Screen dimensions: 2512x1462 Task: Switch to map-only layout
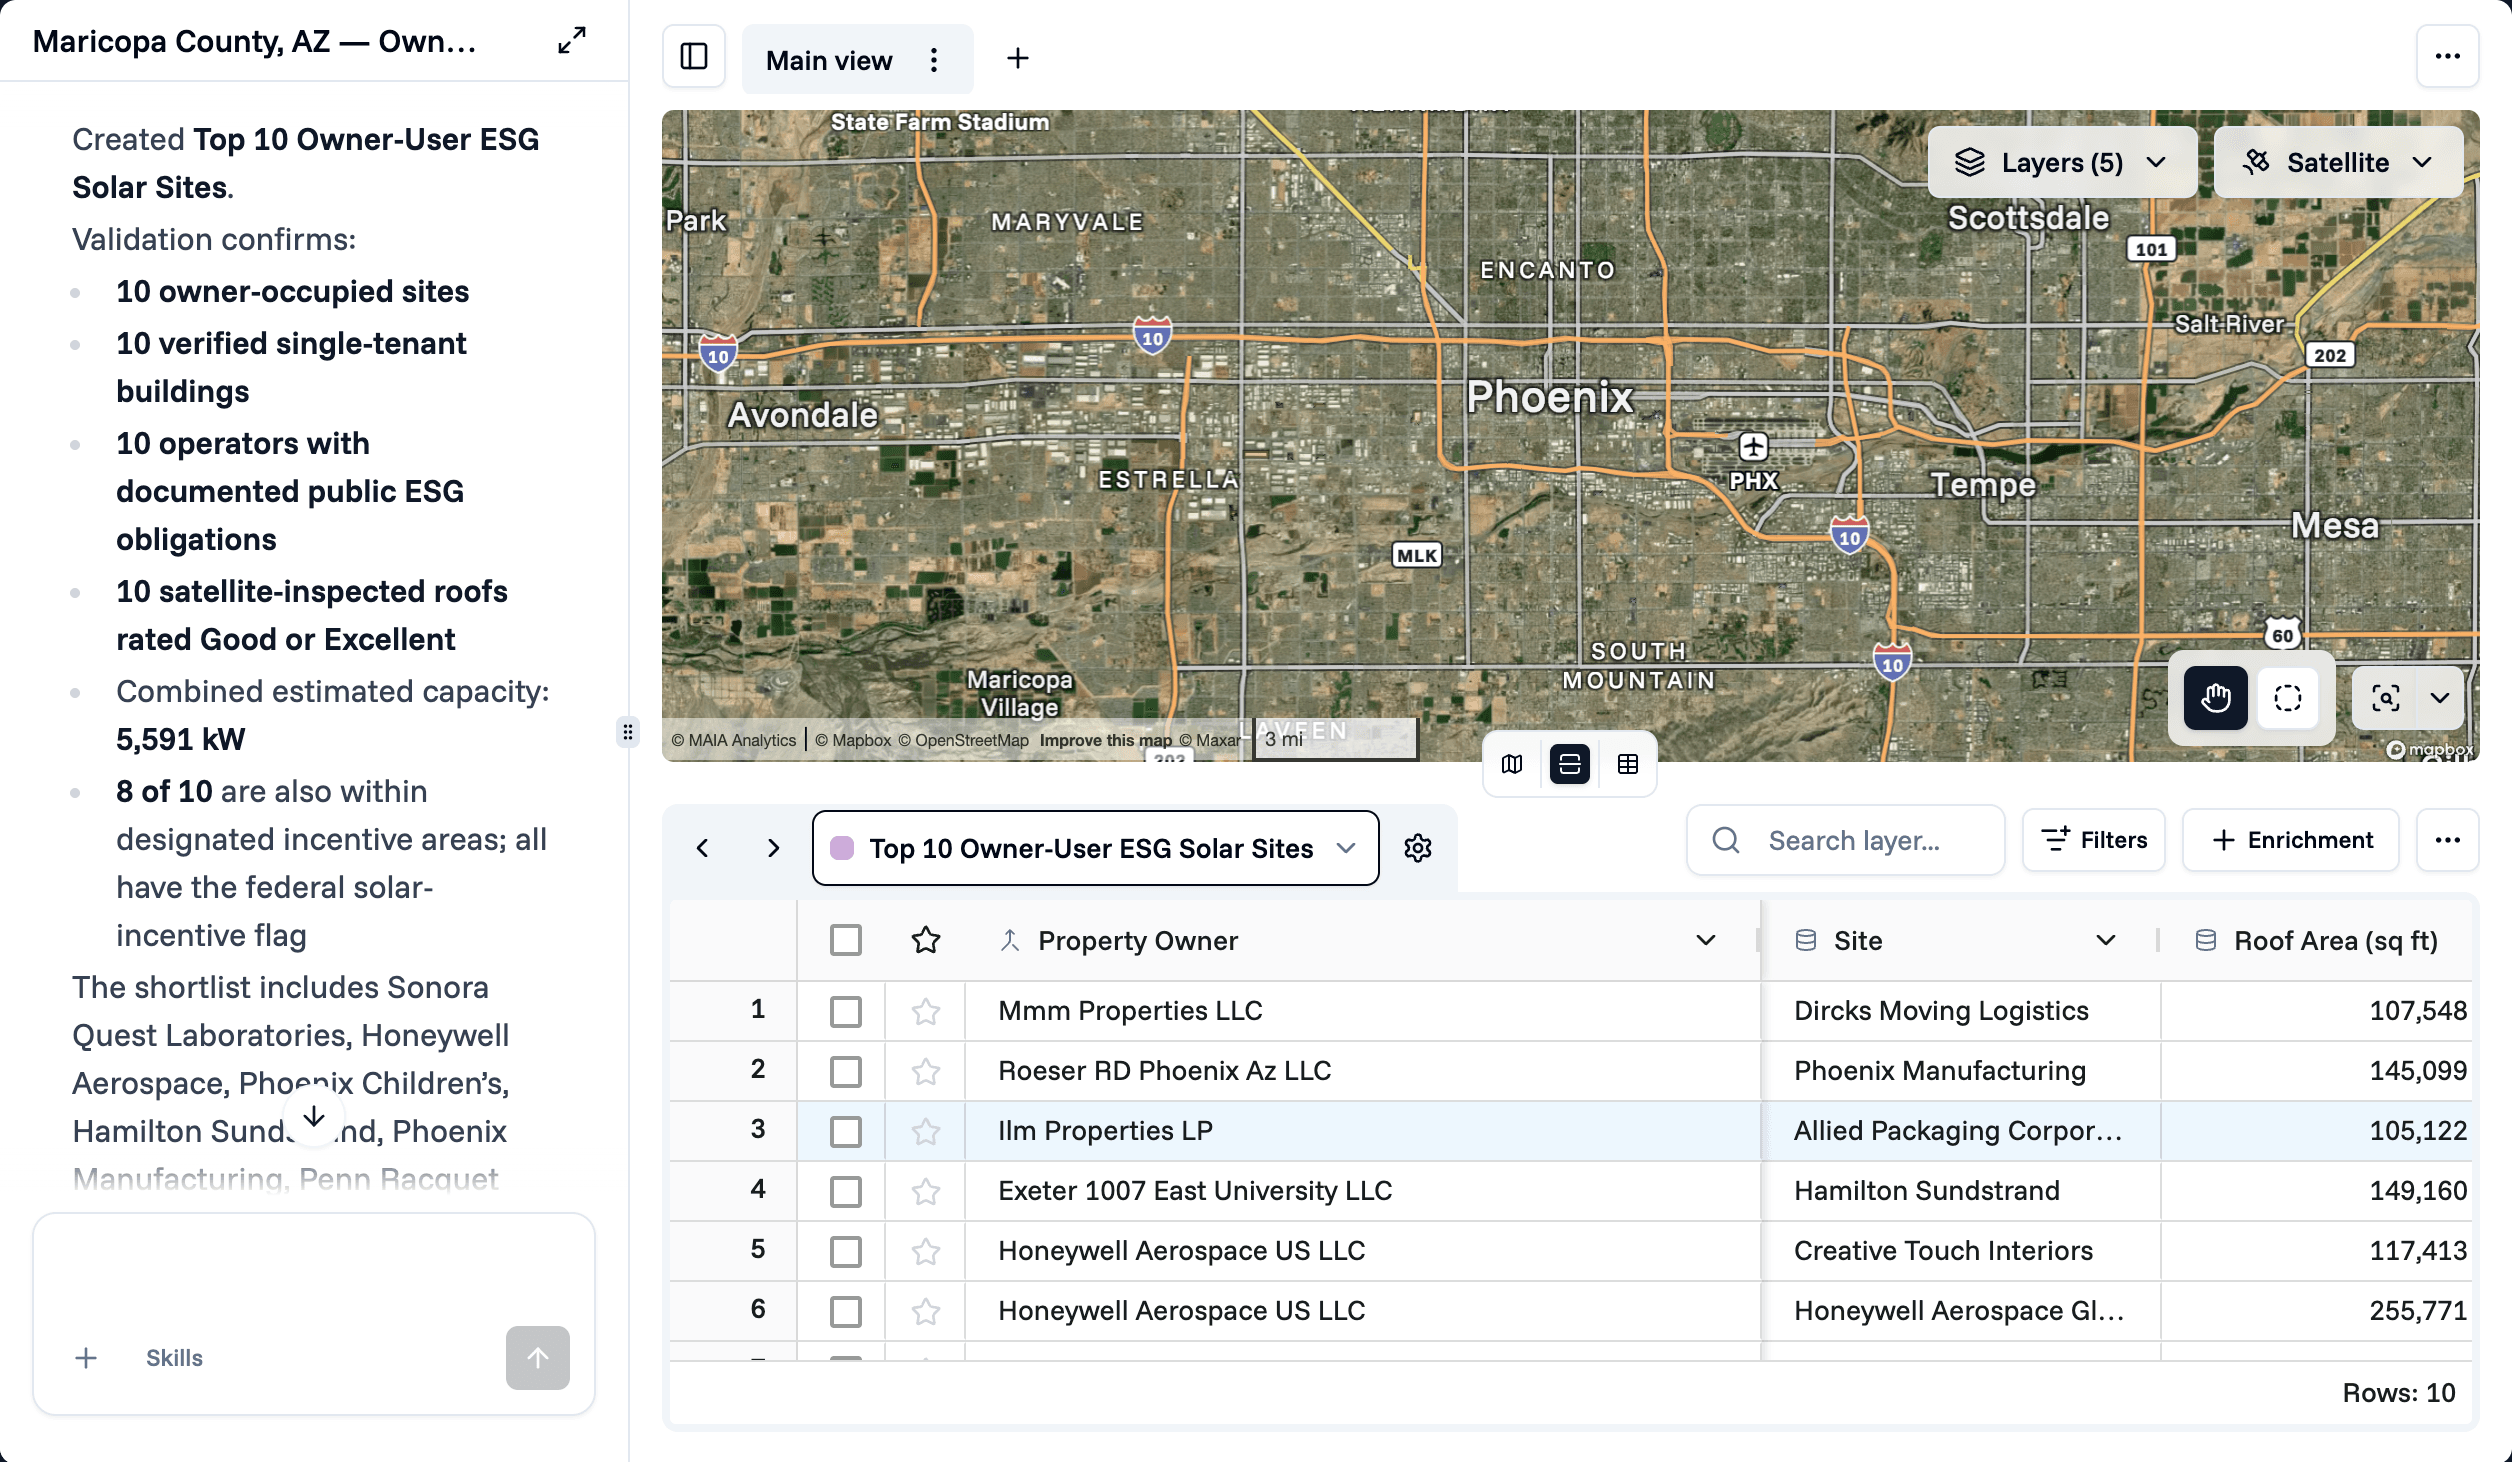click(1512, 765)
